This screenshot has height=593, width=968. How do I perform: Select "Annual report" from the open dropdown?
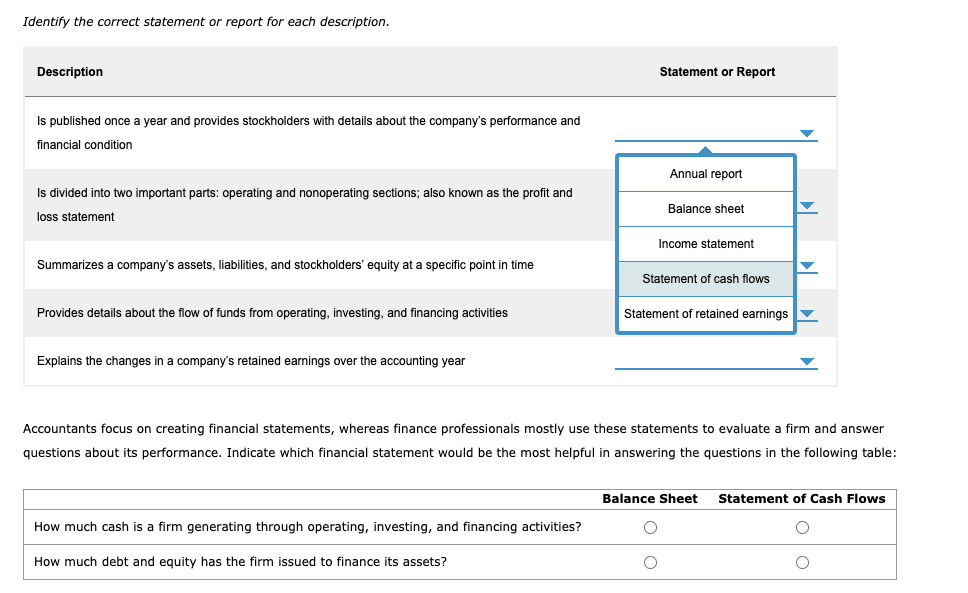[706, 173]
